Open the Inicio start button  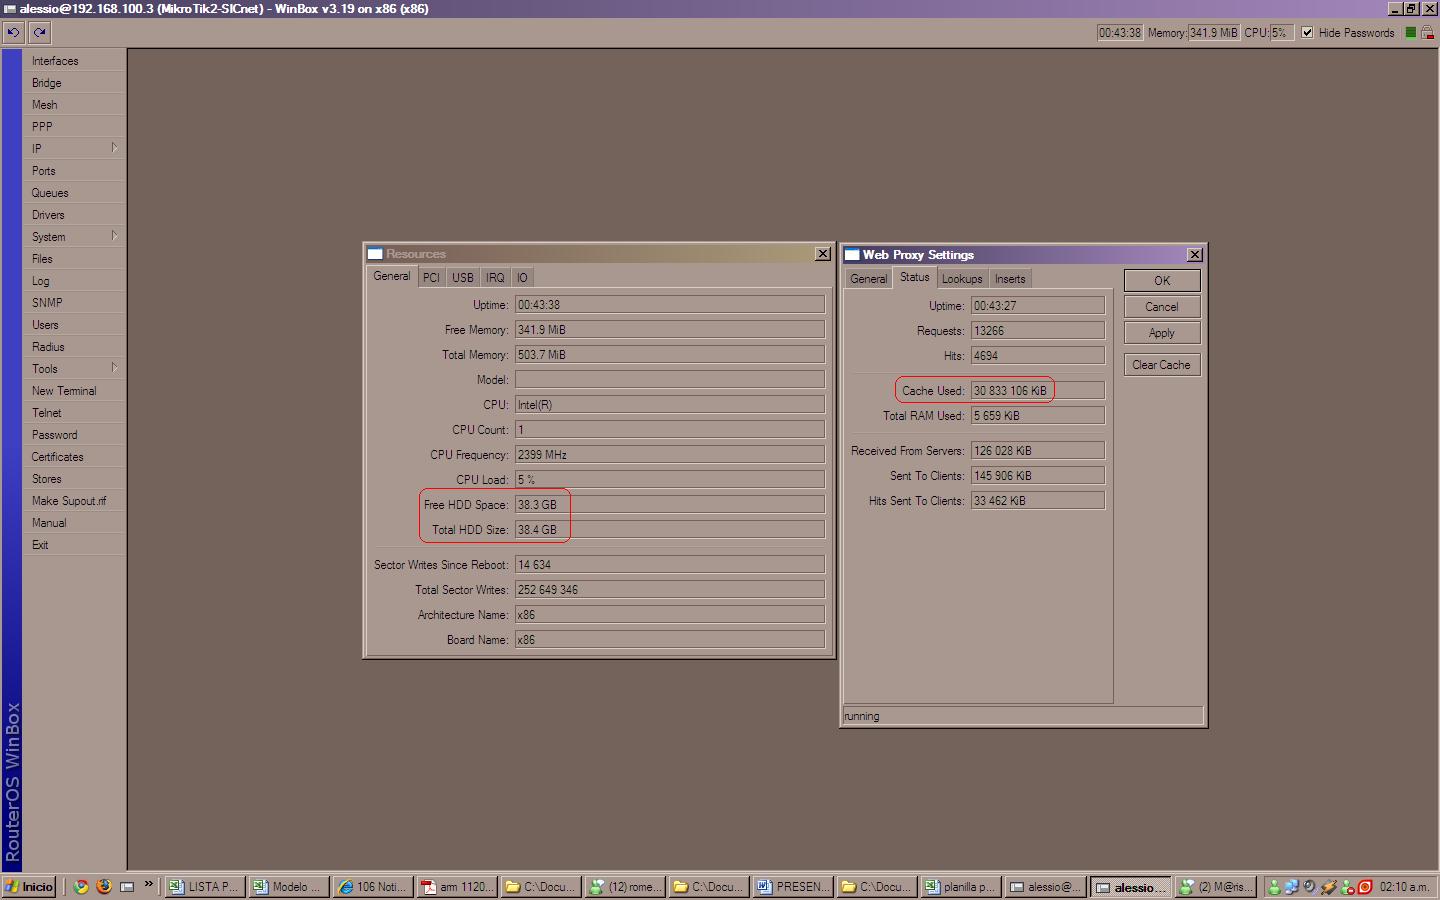pyautogui.click(x=29, y=886)
